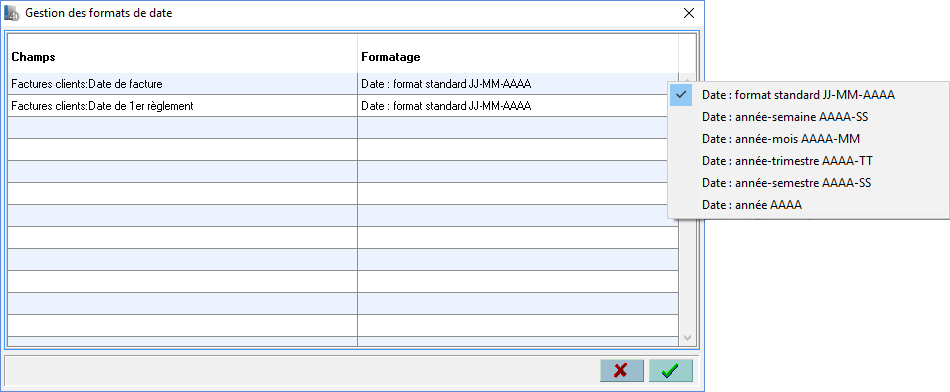Select 'Date : année-trimestre AAAA-TT' option
The width and height of the screenshot is (950, 392).
click(809, 161)
